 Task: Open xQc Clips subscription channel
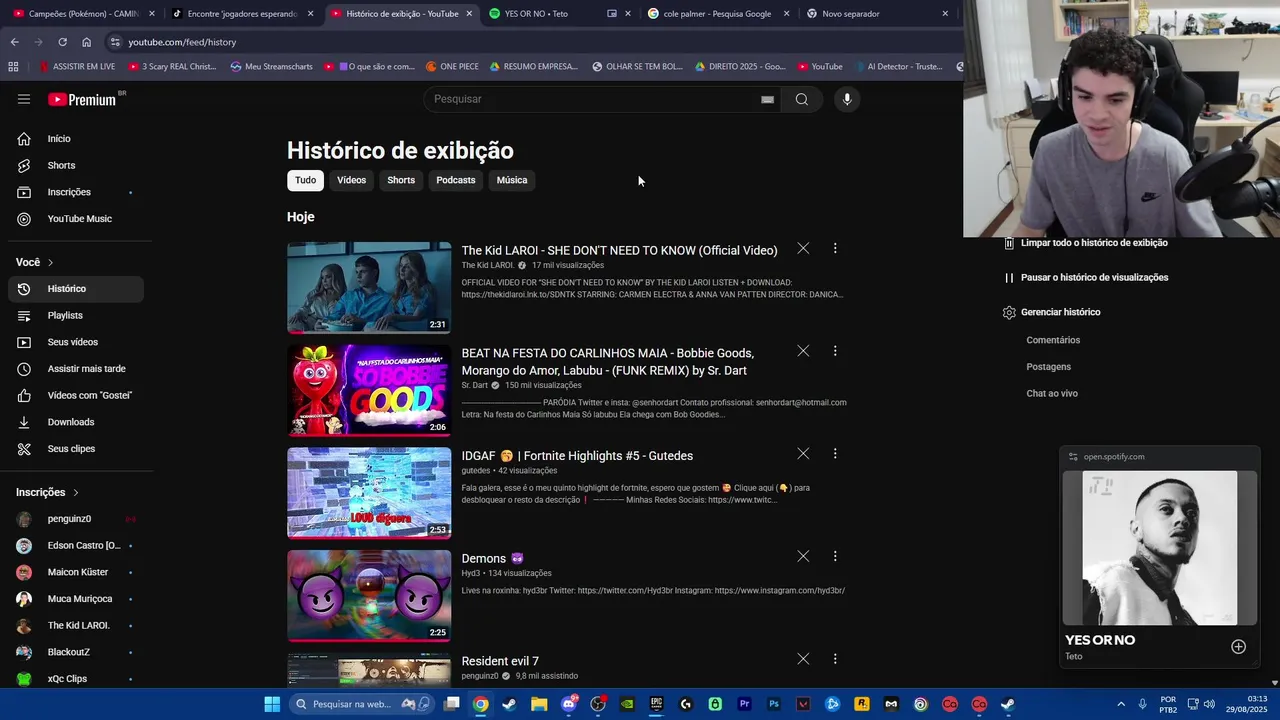coord(76,679)
